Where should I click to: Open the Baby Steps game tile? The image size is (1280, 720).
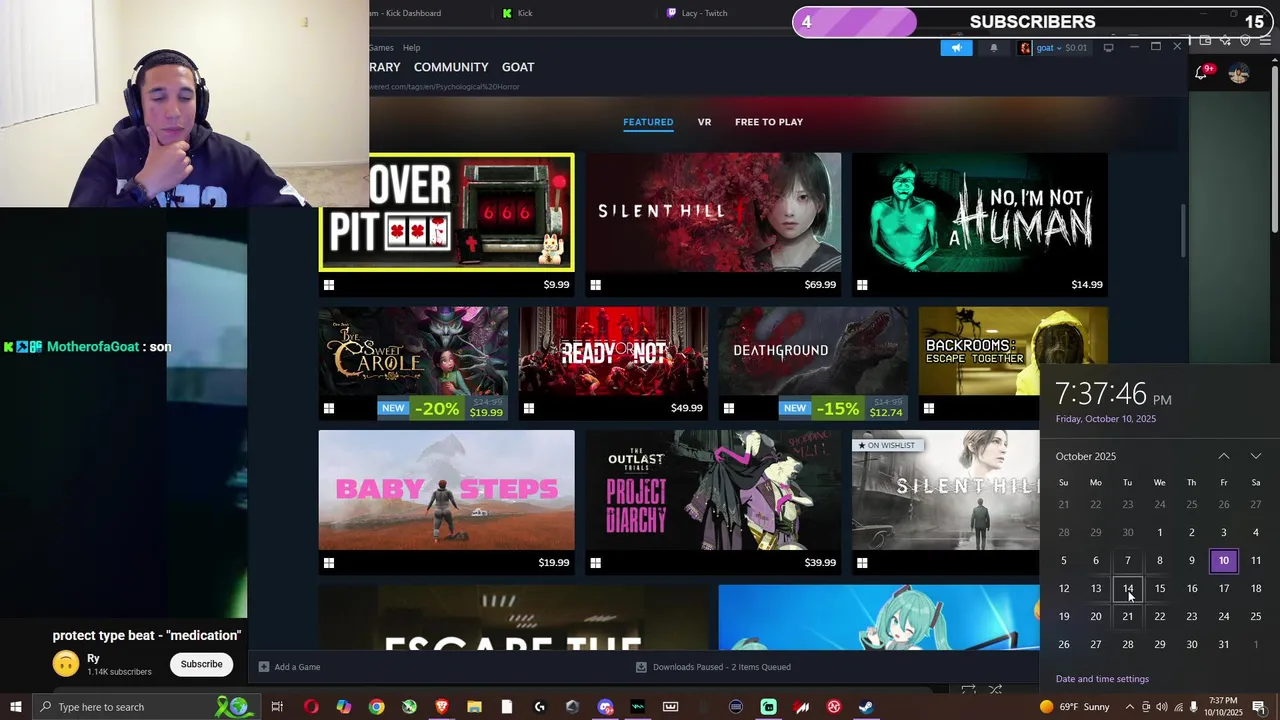tap(446, 502)
